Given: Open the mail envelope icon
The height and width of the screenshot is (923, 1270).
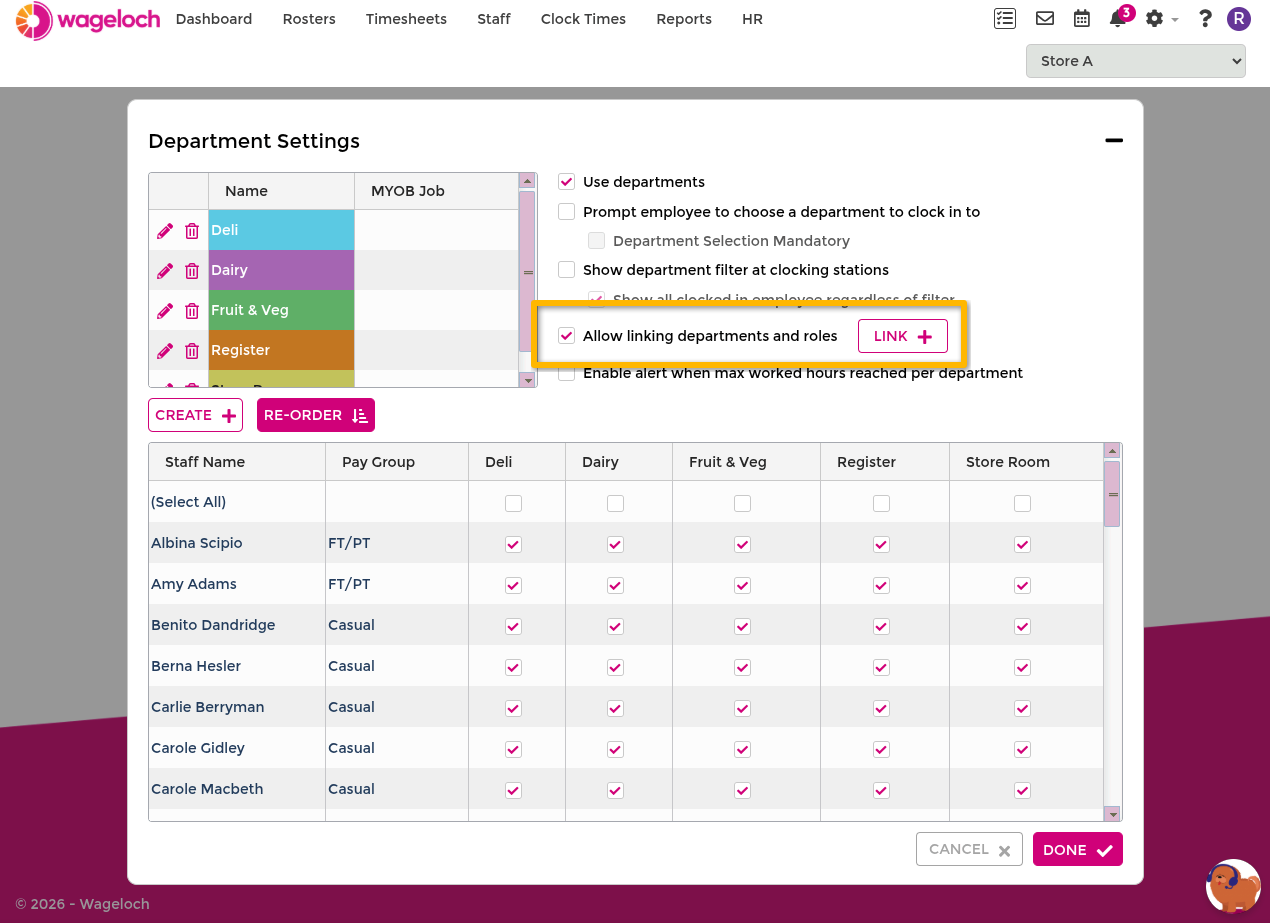Looking at the screenshot, I should pos(1045,18).
